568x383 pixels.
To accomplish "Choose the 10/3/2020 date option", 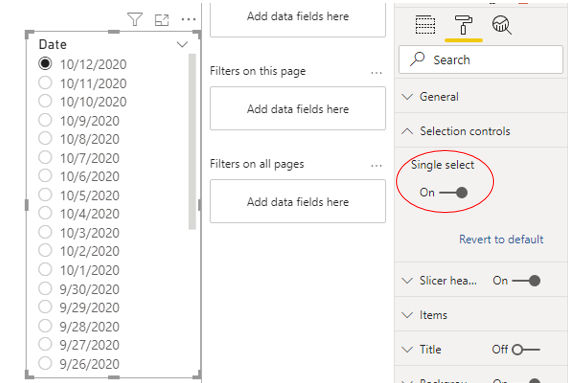I will 79,232.
